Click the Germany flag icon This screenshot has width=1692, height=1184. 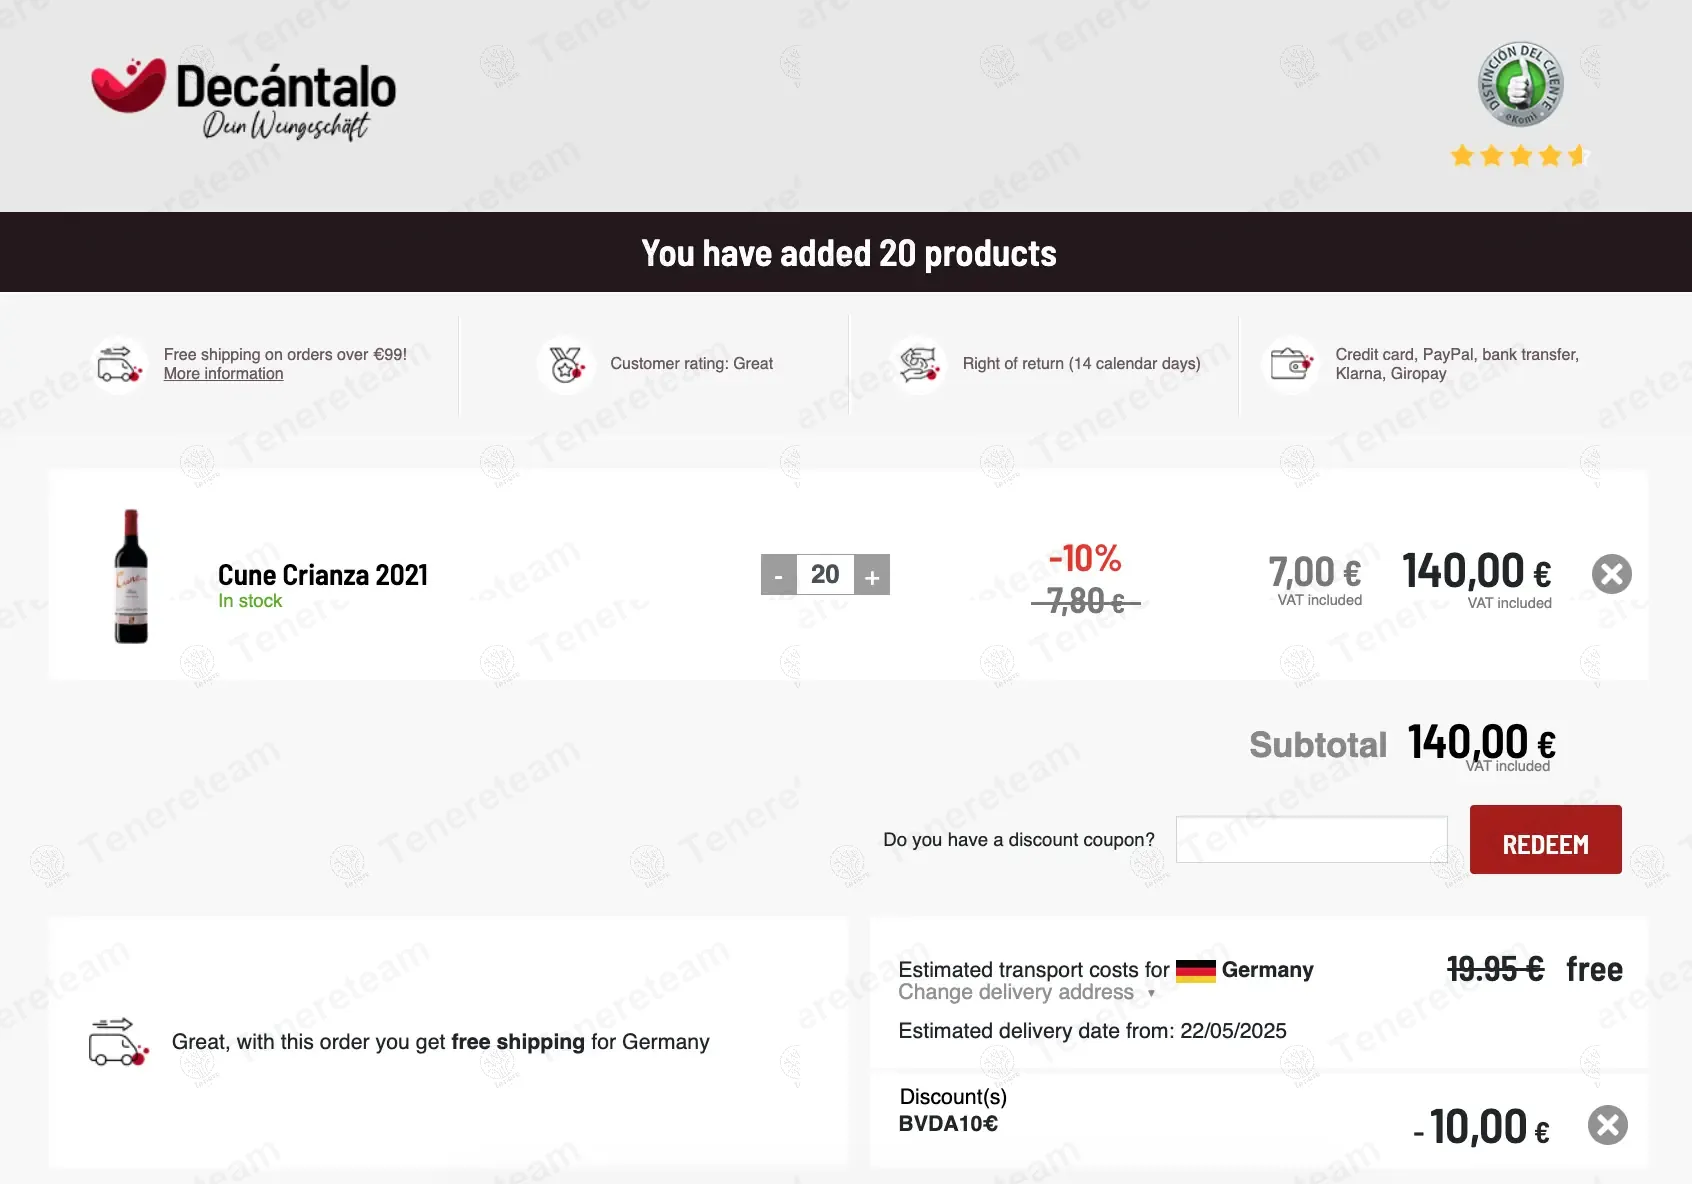[1195, 971]
